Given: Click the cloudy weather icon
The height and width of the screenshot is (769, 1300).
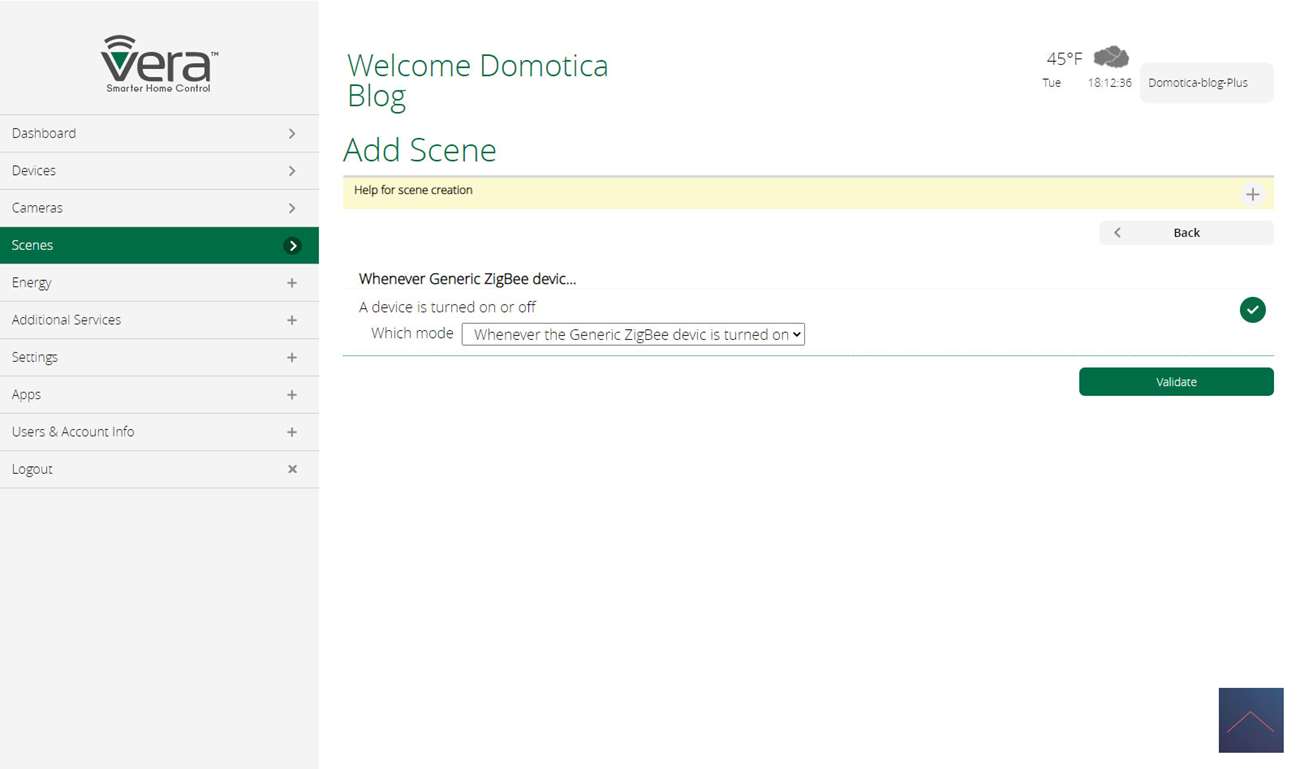Looking at the screenshot, I should coord(1111,57).
